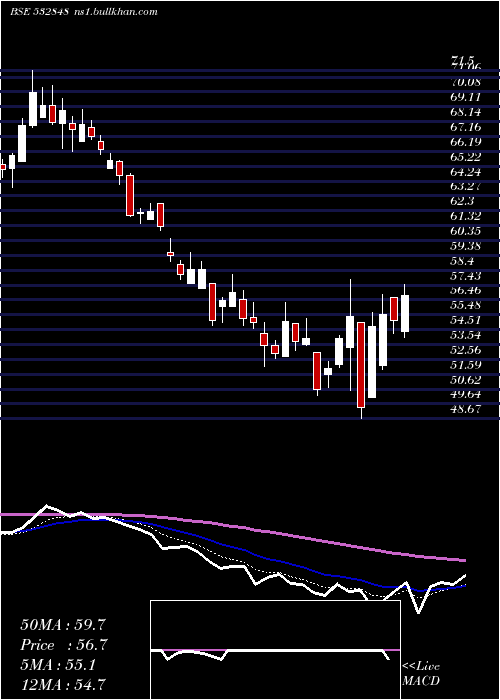Click the 50MA : 59.7 readout

[x=63, y=625]
